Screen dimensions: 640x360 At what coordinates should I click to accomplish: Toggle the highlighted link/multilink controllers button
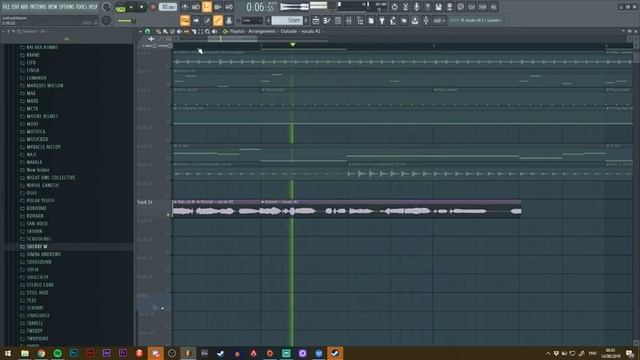pyautogui.click(x=218, y=20)
